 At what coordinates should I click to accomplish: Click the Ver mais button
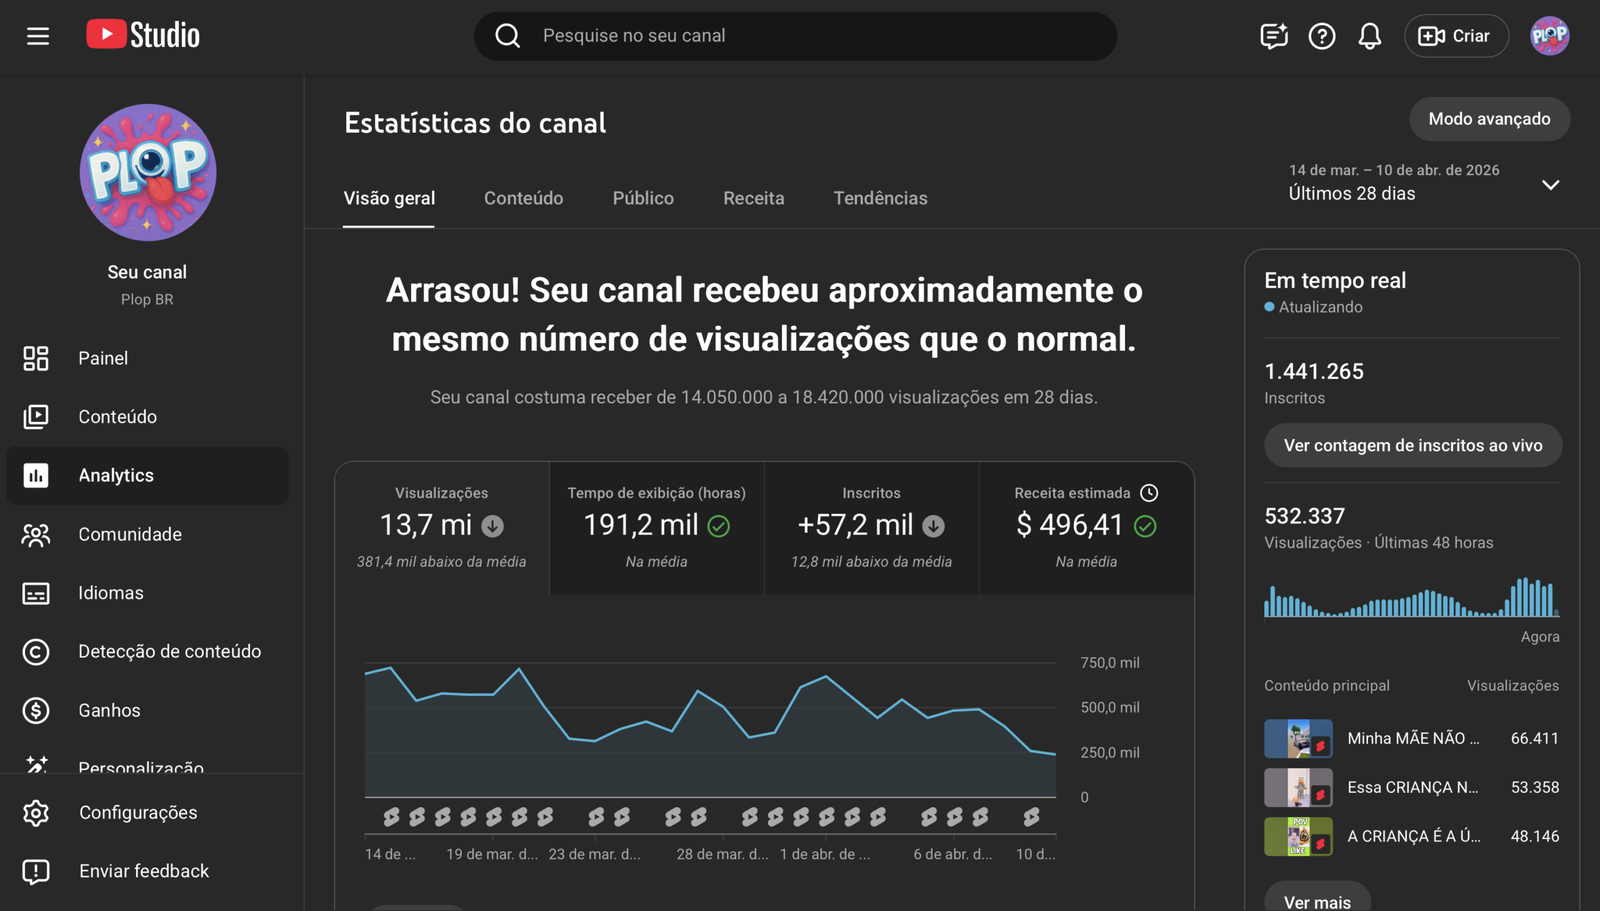tap(1317, 898)
